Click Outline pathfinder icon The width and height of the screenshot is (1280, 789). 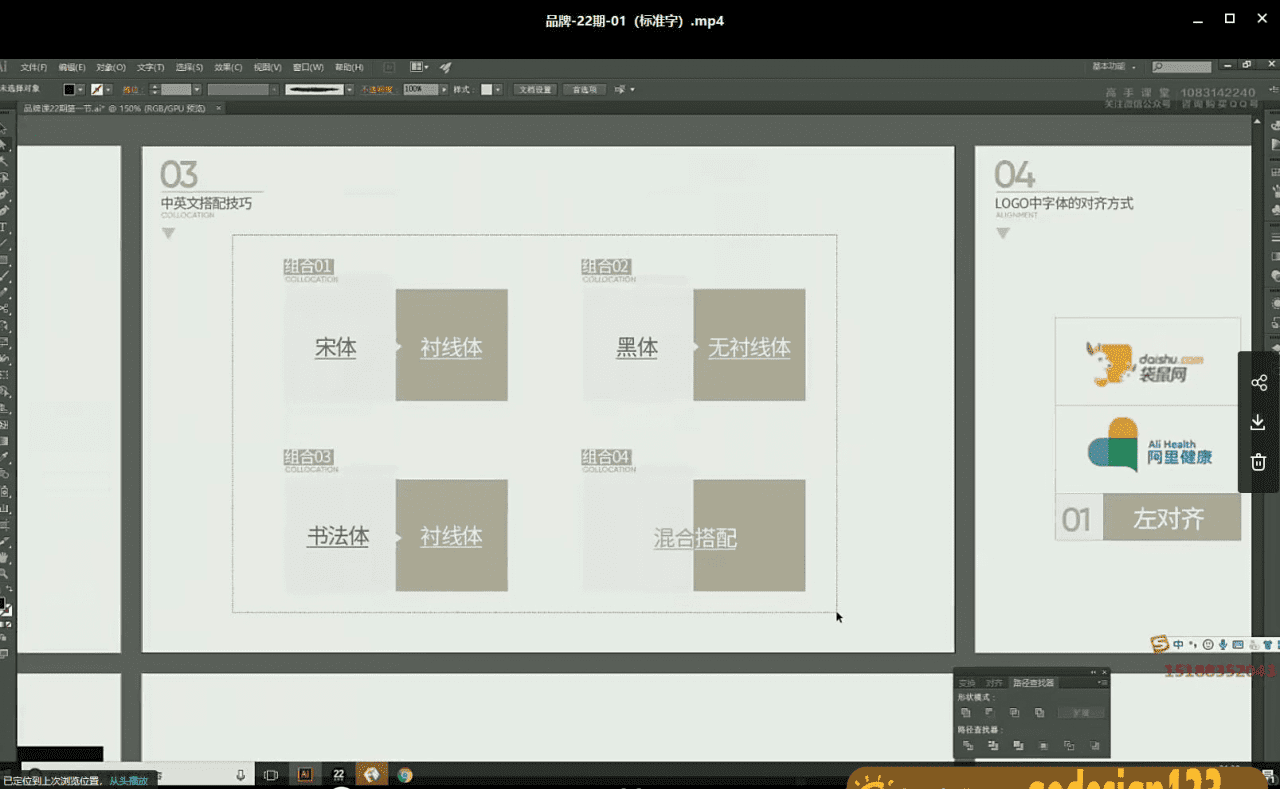pos(1069,745)
